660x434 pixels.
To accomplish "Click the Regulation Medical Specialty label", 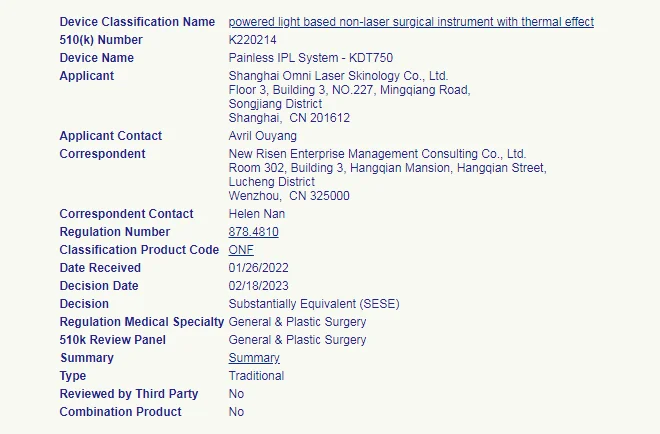I will 142,322.
